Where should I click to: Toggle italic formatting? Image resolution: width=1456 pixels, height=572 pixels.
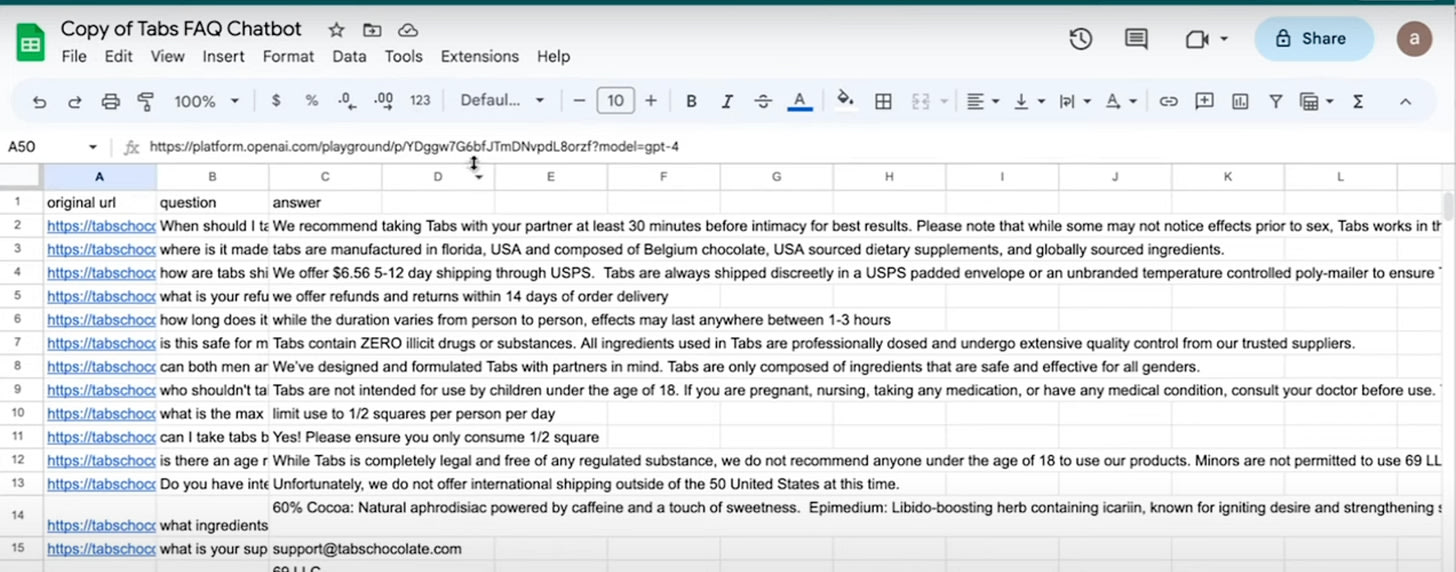(727, 101)
